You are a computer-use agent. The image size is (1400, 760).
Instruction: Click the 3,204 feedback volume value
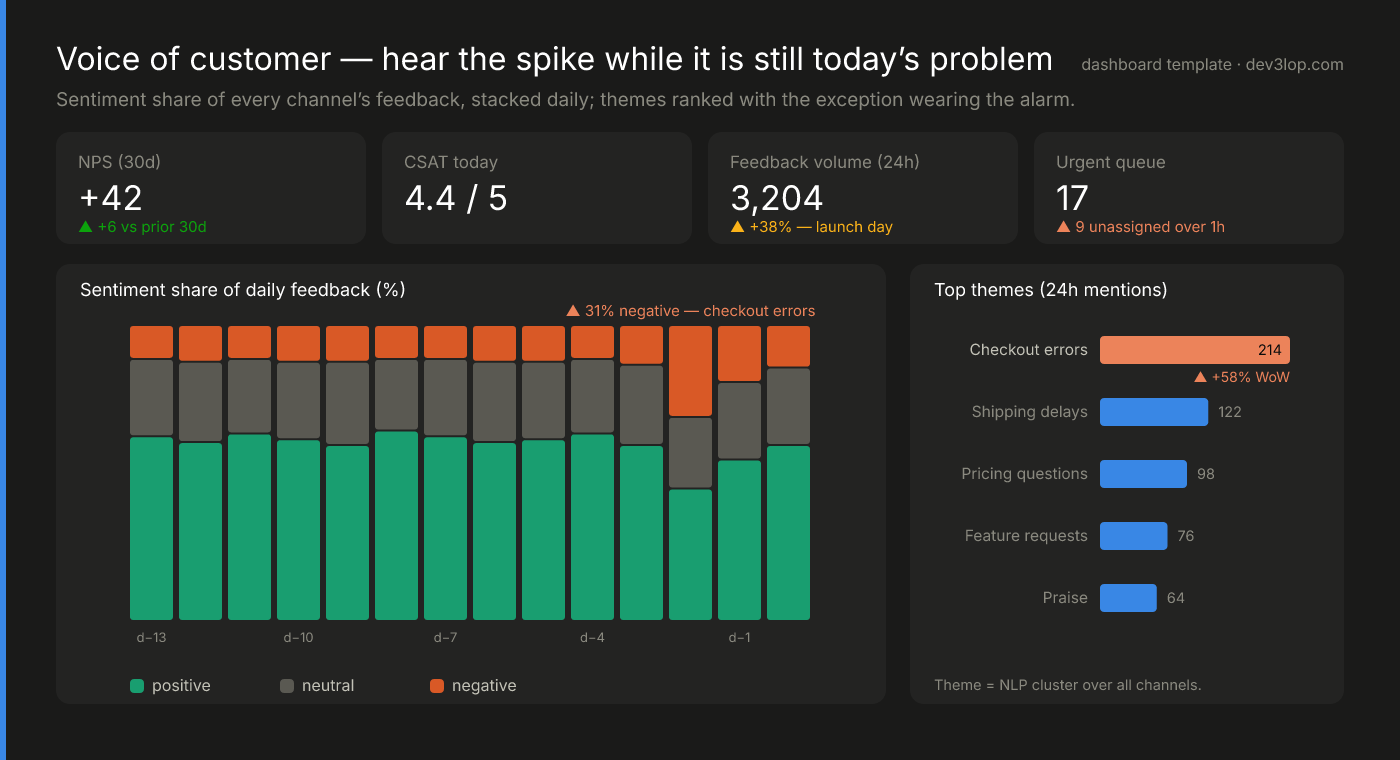[x=777, y=198]
